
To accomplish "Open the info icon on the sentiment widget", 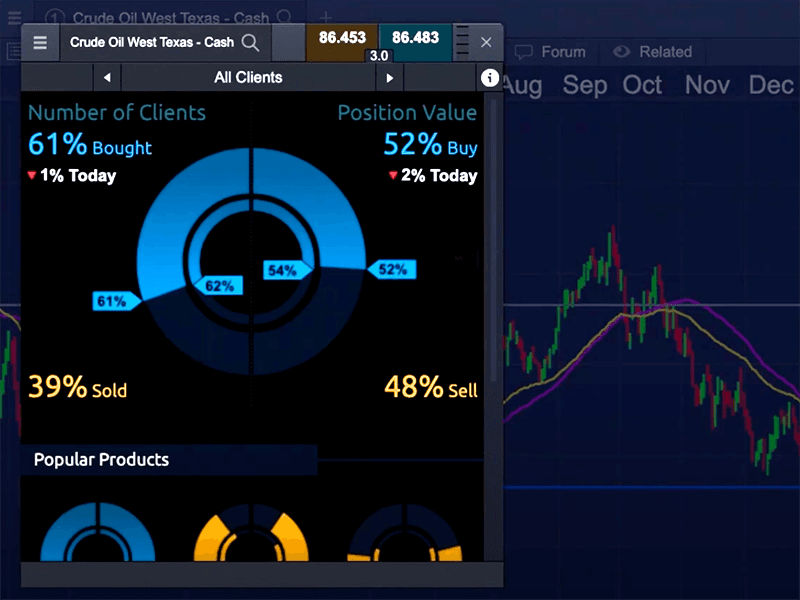I will tap(489, 77).
